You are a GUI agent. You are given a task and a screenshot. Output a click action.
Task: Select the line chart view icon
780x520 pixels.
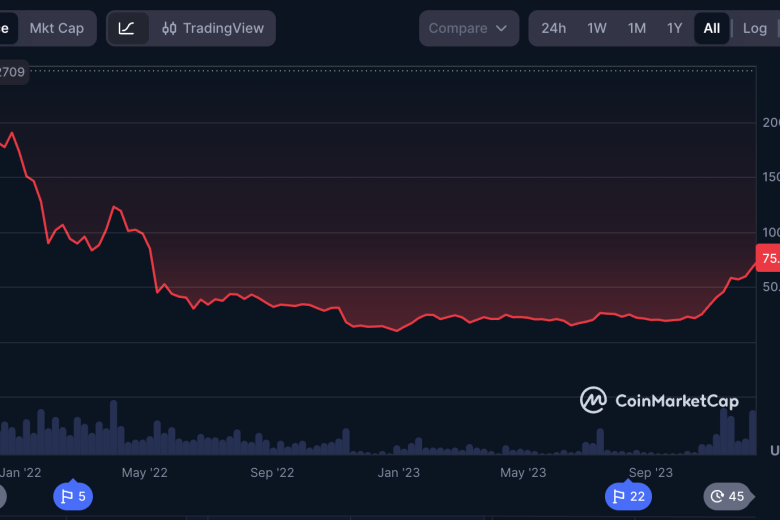tap(127, 28)
